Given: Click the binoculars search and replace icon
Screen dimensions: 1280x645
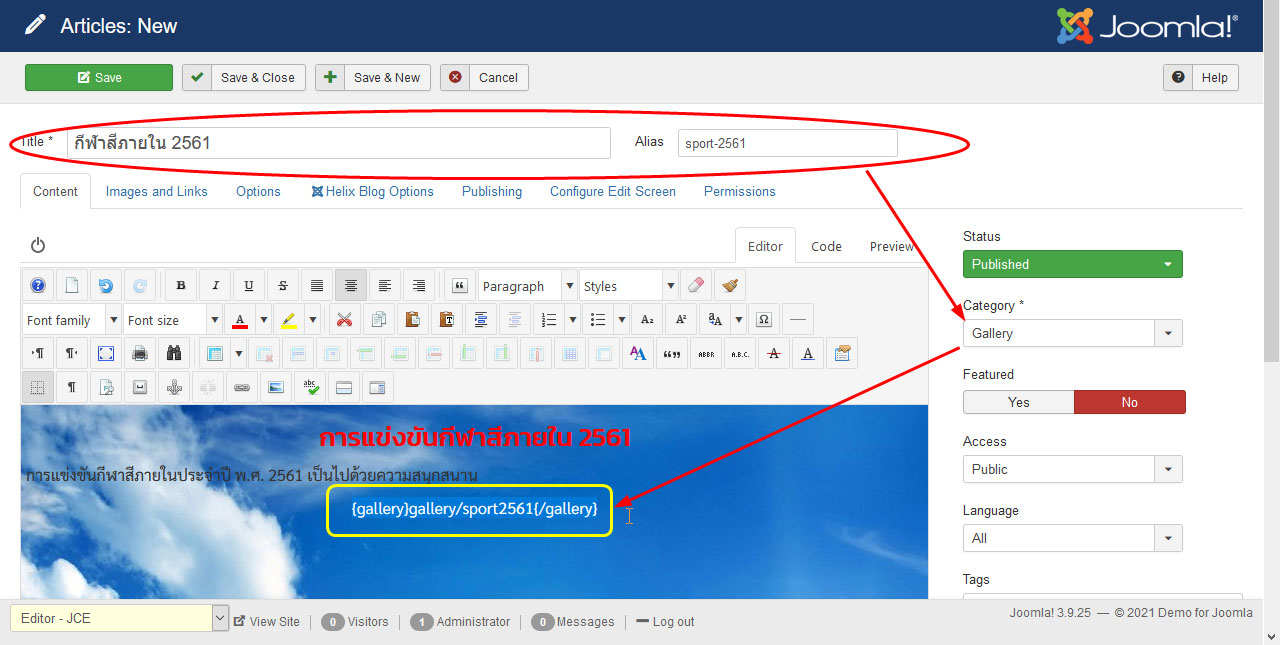Looking at the screenshot, I should (x=173, y=353).
